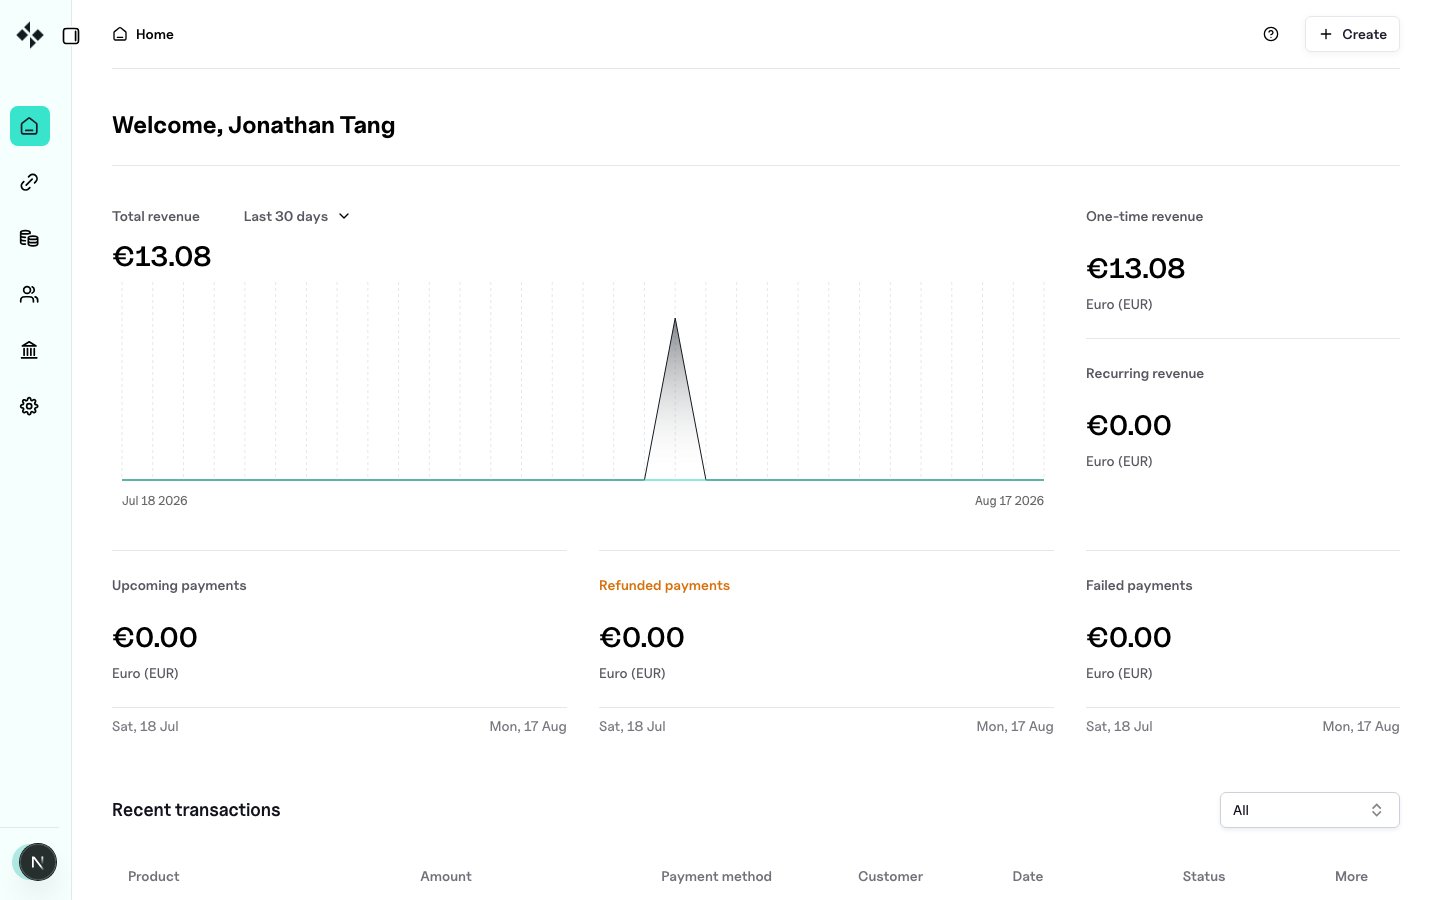Click the Home breadcrumb house icon

120,34
